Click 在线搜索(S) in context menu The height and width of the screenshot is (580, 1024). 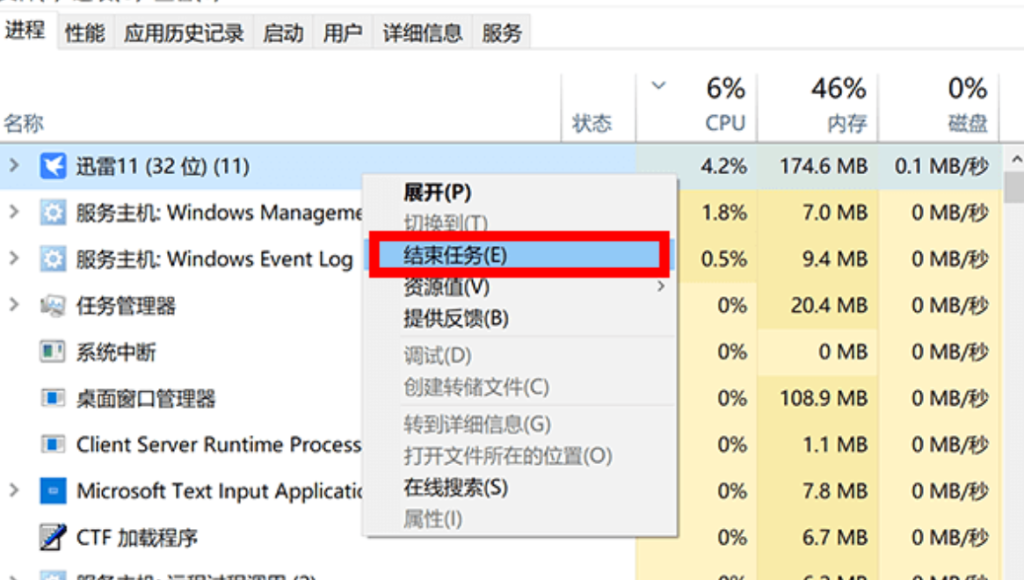pos(455,487)
